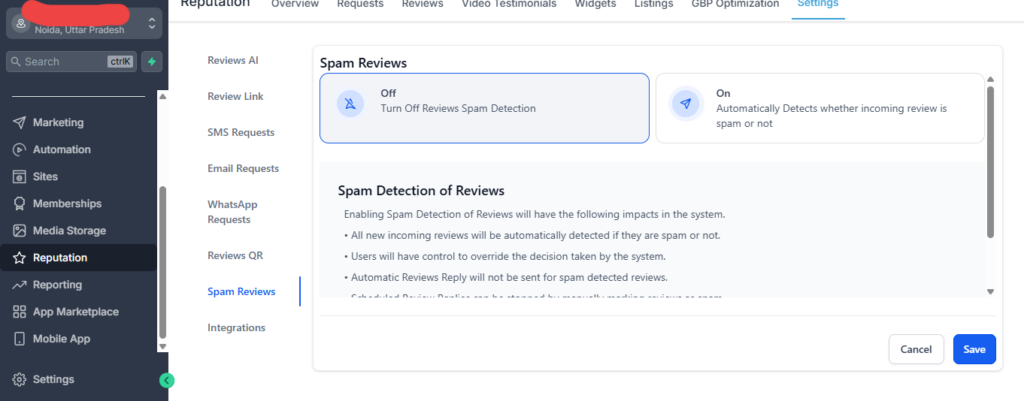
Task: Click the location account avatar icon
Action: point(21,24)
